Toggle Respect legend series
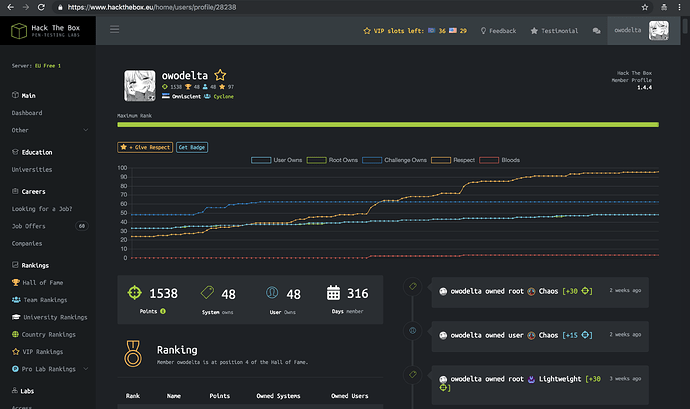The image size is (690, 409). 453,160
